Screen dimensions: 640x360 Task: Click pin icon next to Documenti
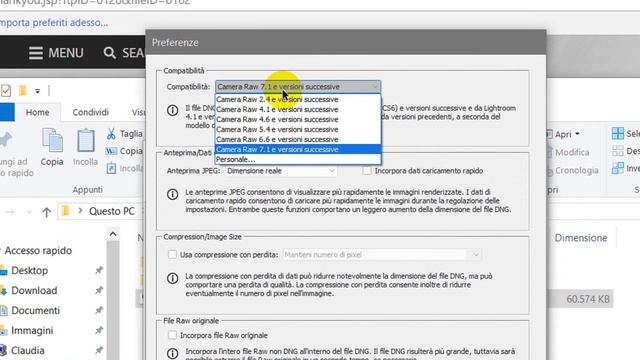click(x=99, y=311)
